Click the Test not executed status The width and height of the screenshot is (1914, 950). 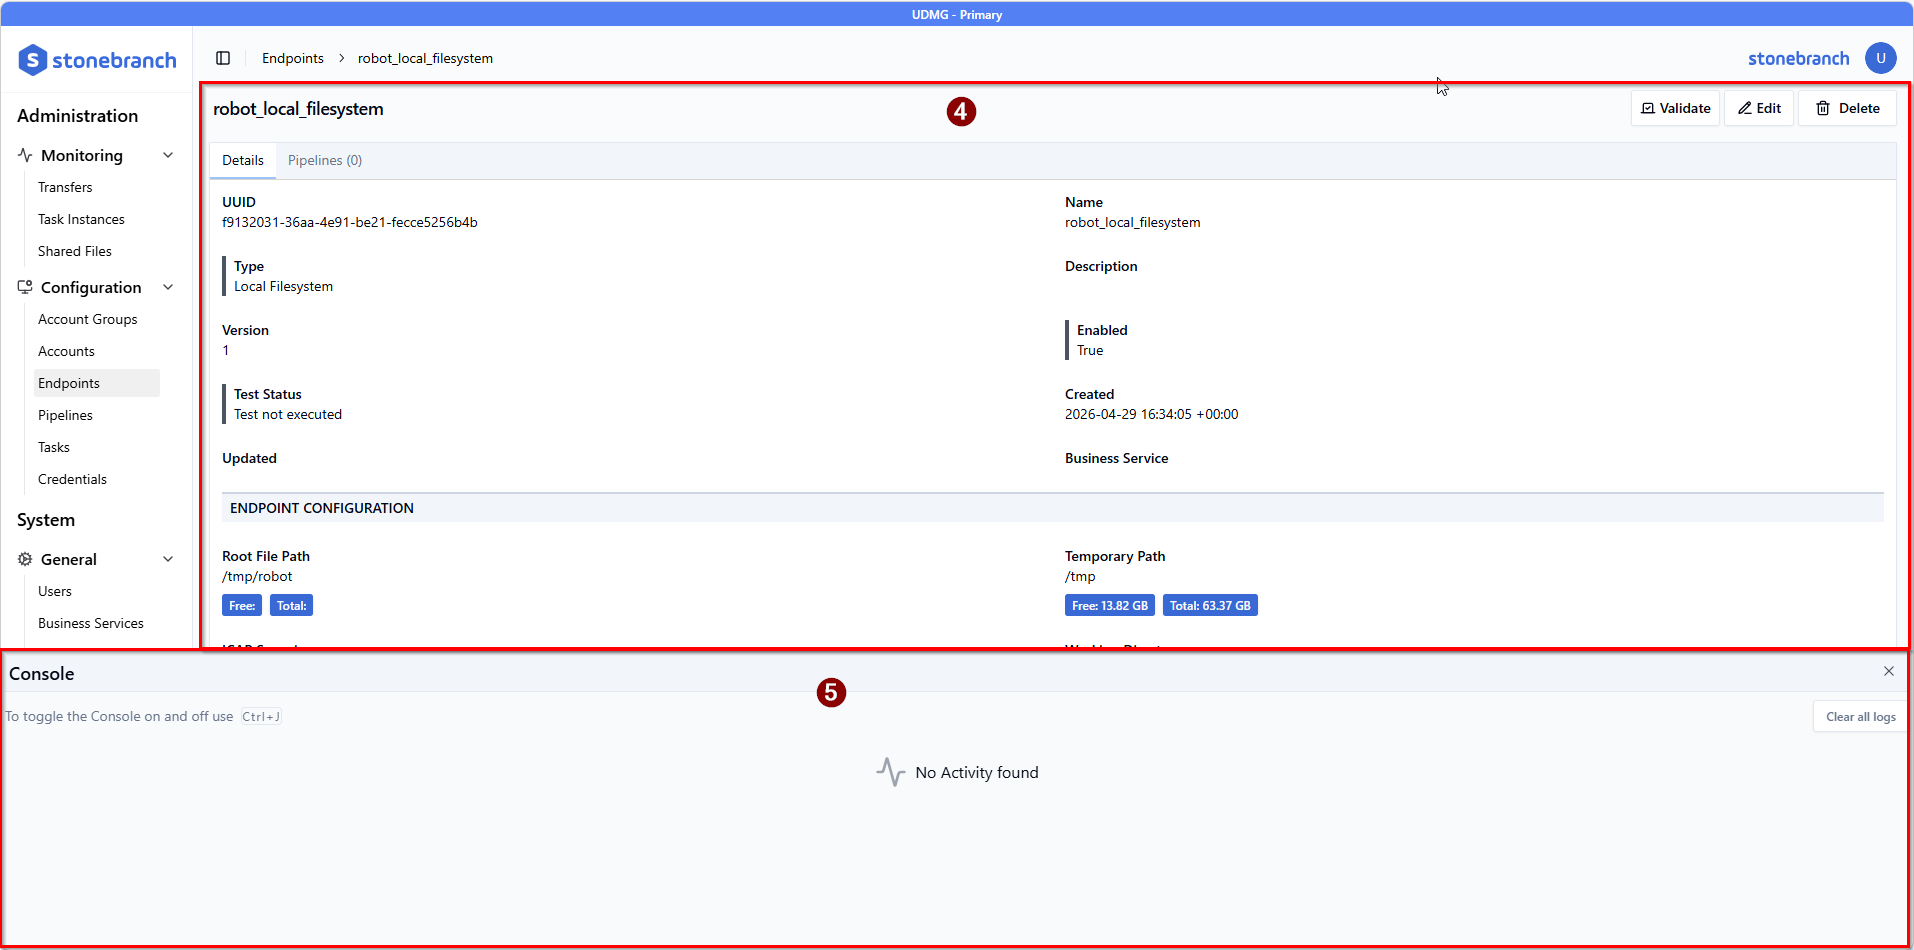(288, 414)
